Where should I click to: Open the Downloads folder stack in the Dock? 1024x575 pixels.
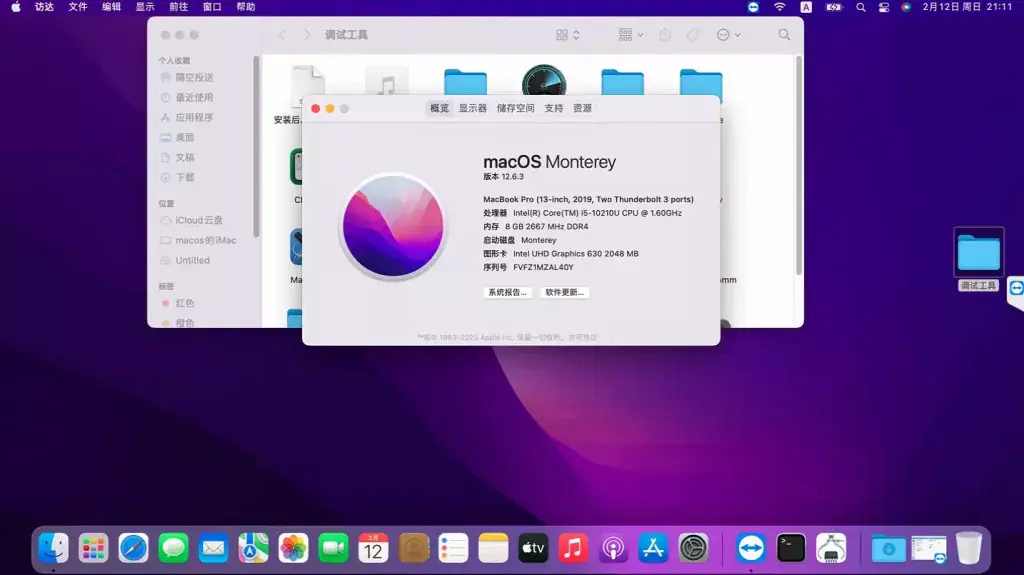tap(888, 549)
